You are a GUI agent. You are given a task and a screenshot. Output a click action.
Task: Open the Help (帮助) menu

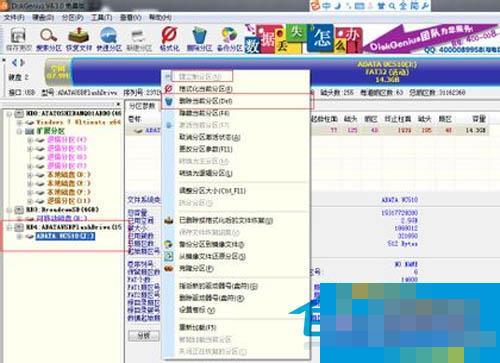coord(160,17)
